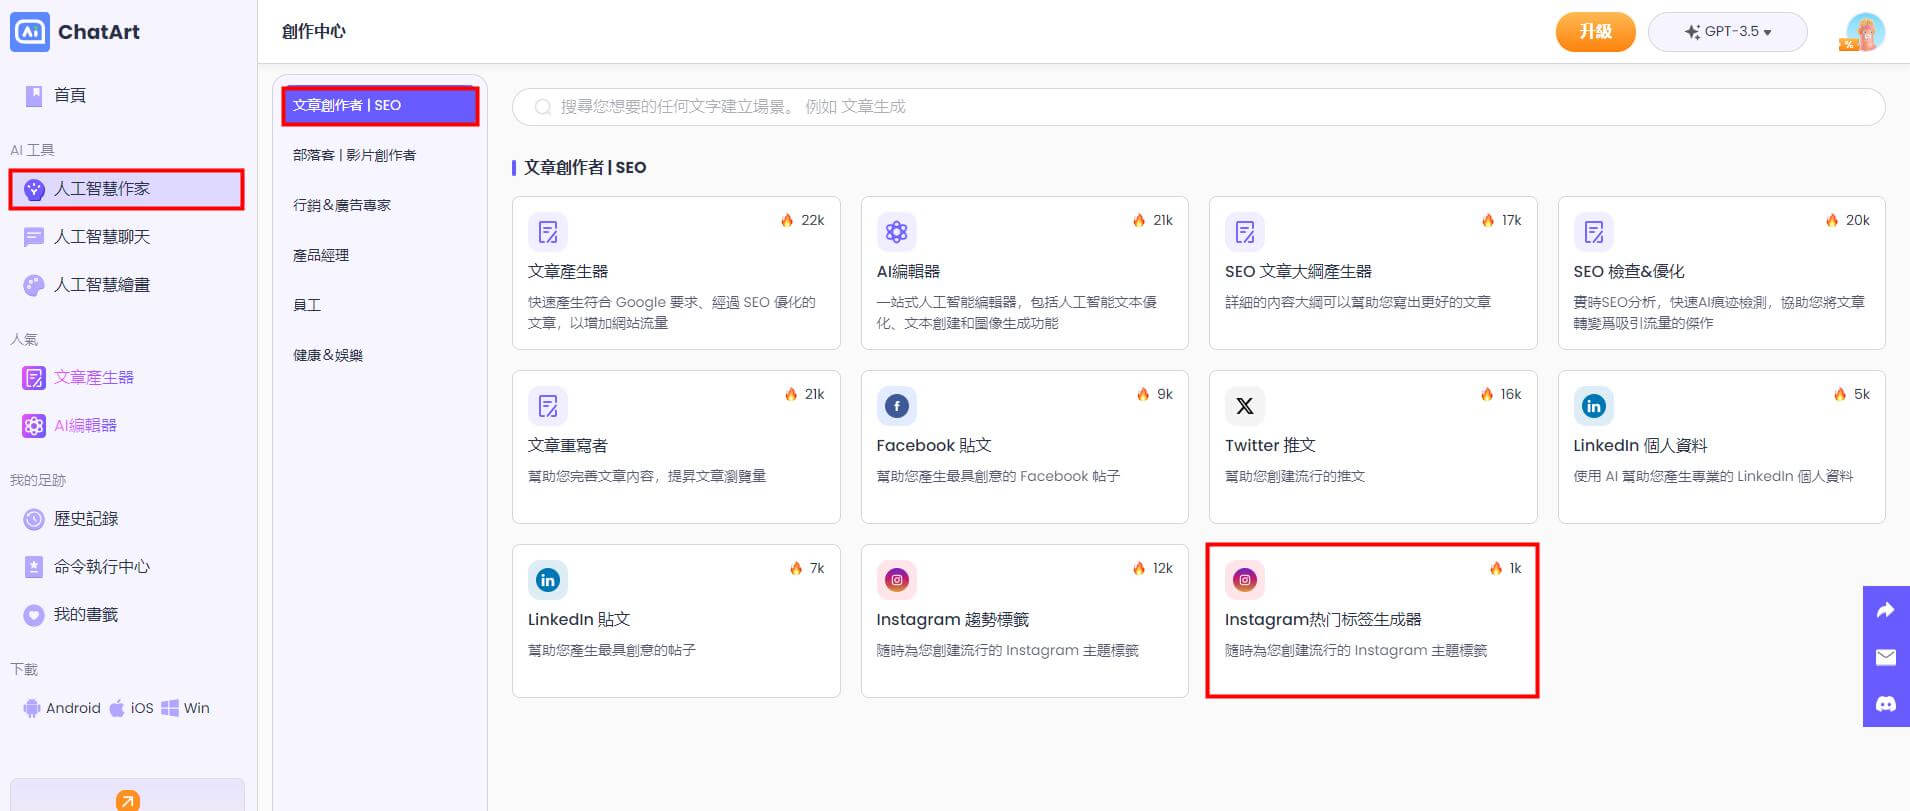Download the Android app
This screenshot has height=811, width=1910.
tap(62, 708)
